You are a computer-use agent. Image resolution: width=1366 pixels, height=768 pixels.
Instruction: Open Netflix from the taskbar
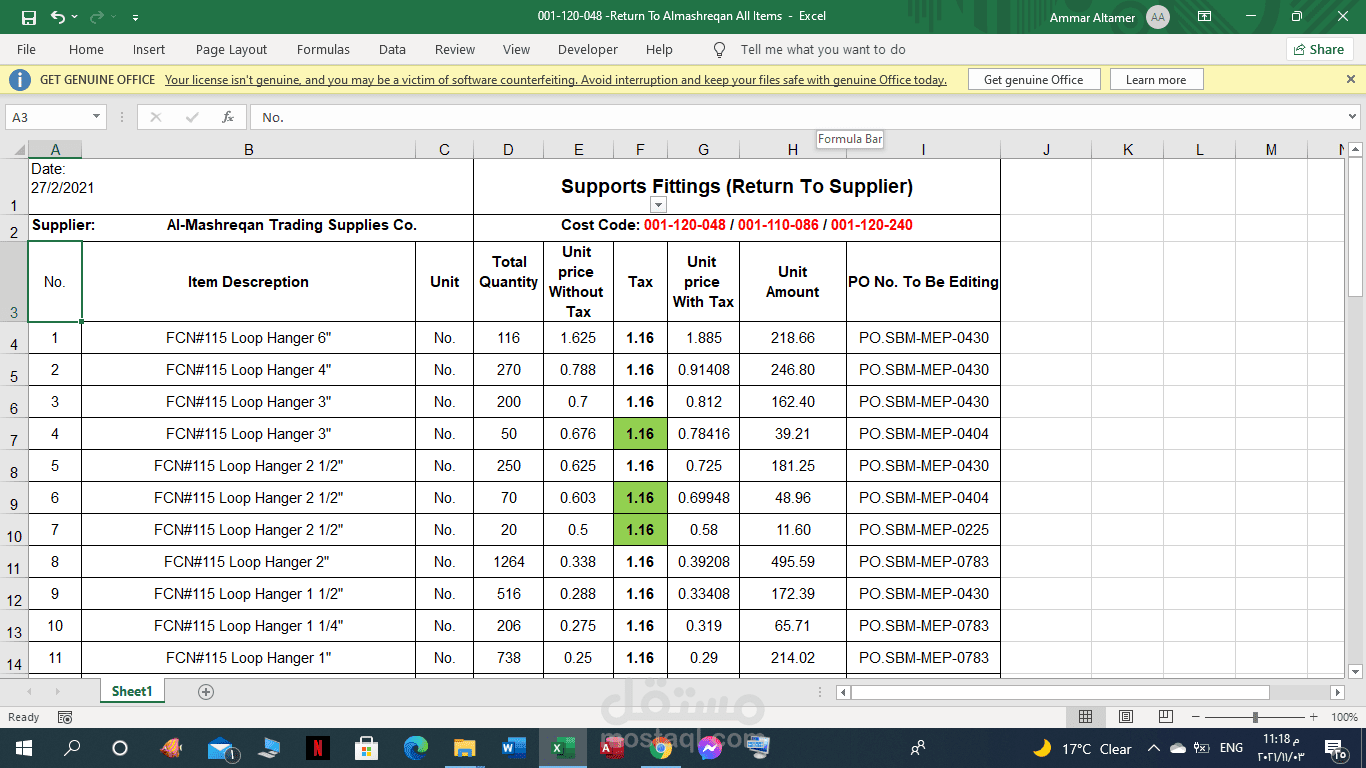pos(318,748)
